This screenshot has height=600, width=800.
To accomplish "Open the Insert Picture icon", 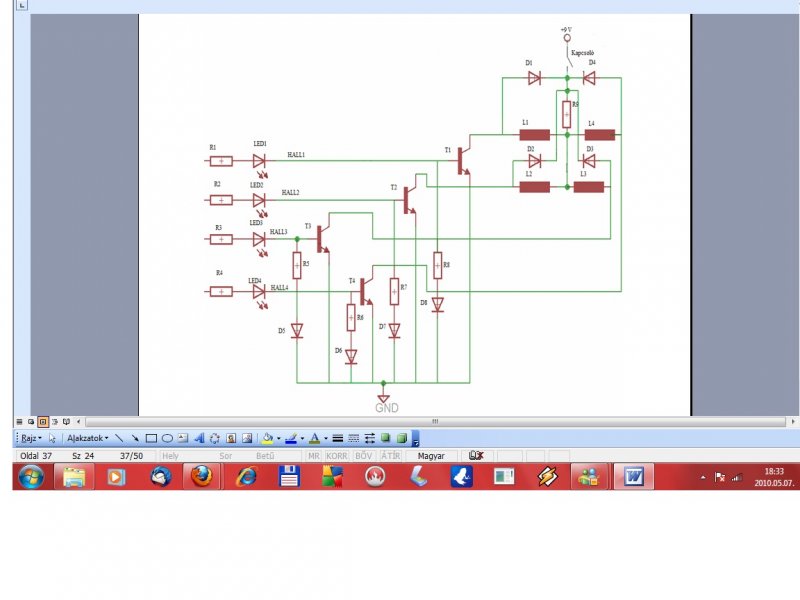I will click(247, 438).
